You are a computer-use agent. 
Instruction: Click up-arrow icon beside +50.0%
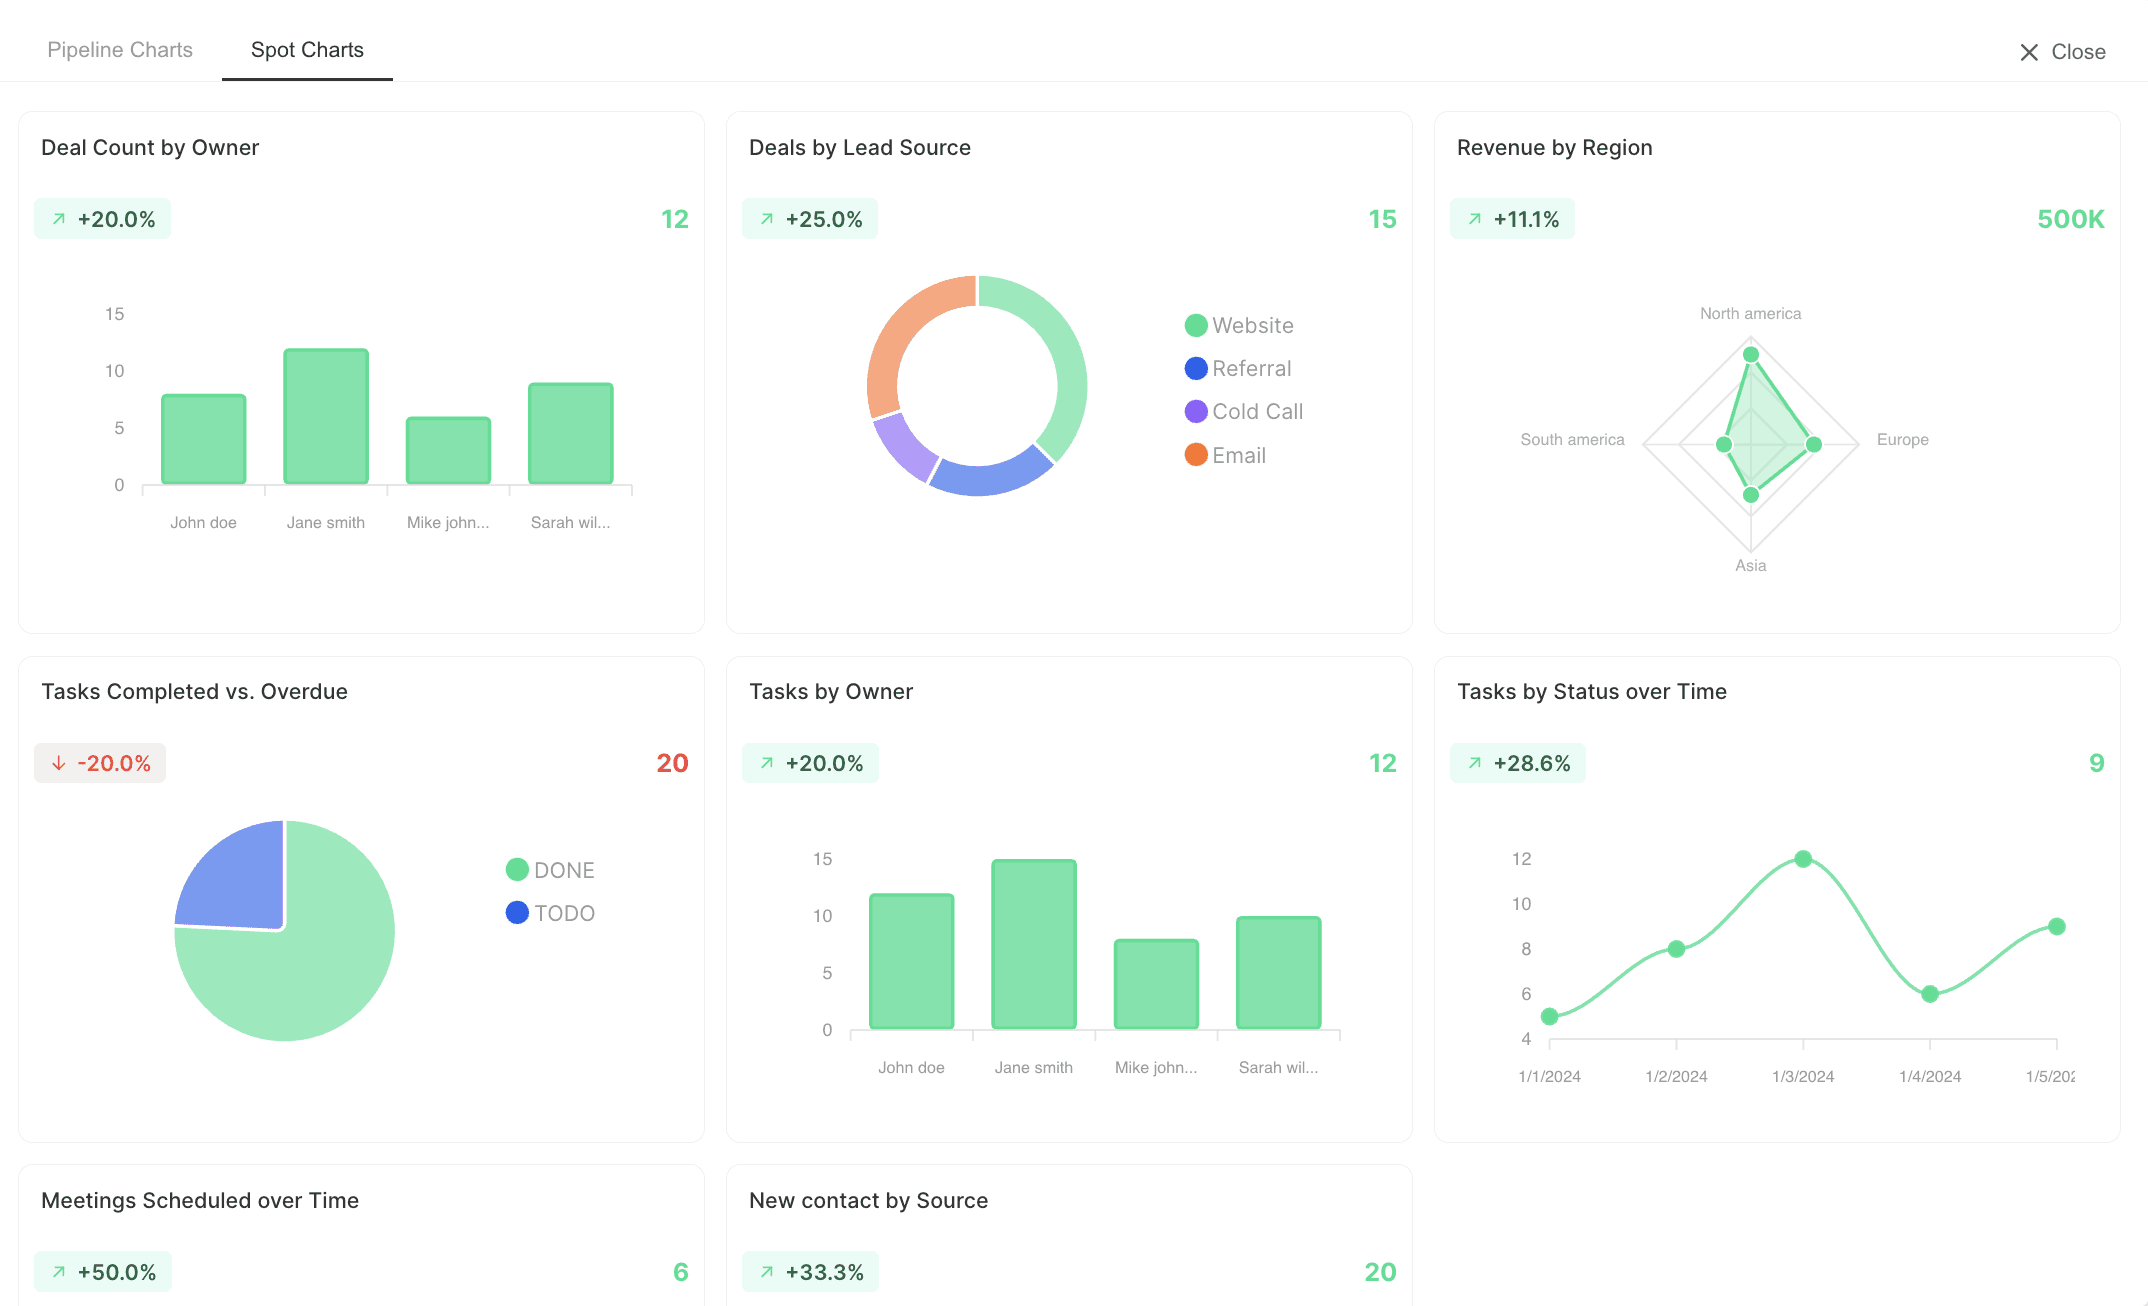[59, 1272]
